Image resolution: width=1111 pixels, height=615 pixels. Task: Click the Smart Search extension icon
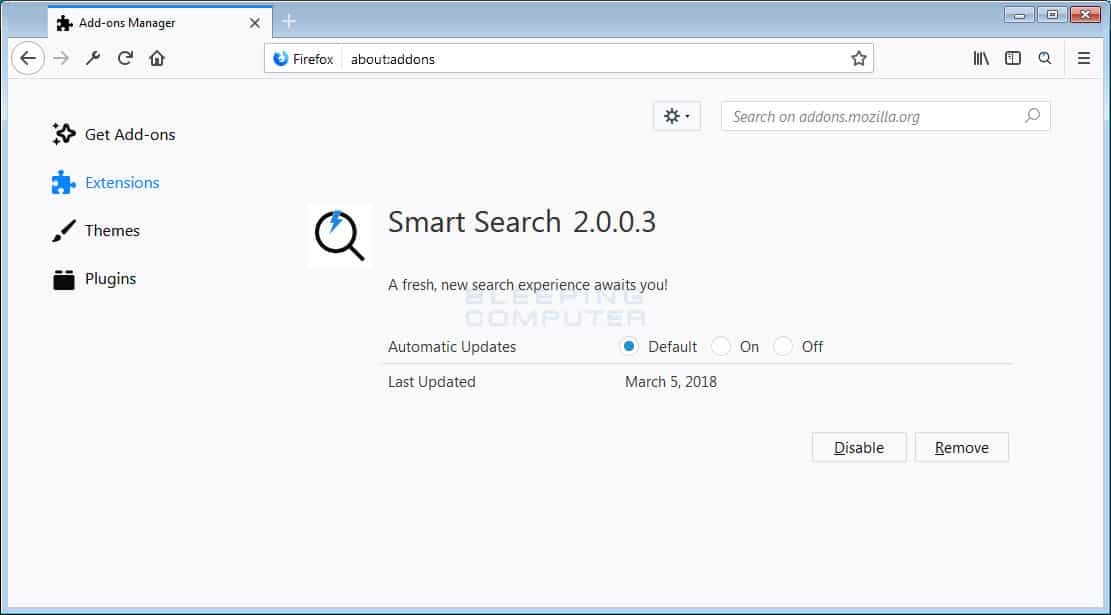point(339,235)
